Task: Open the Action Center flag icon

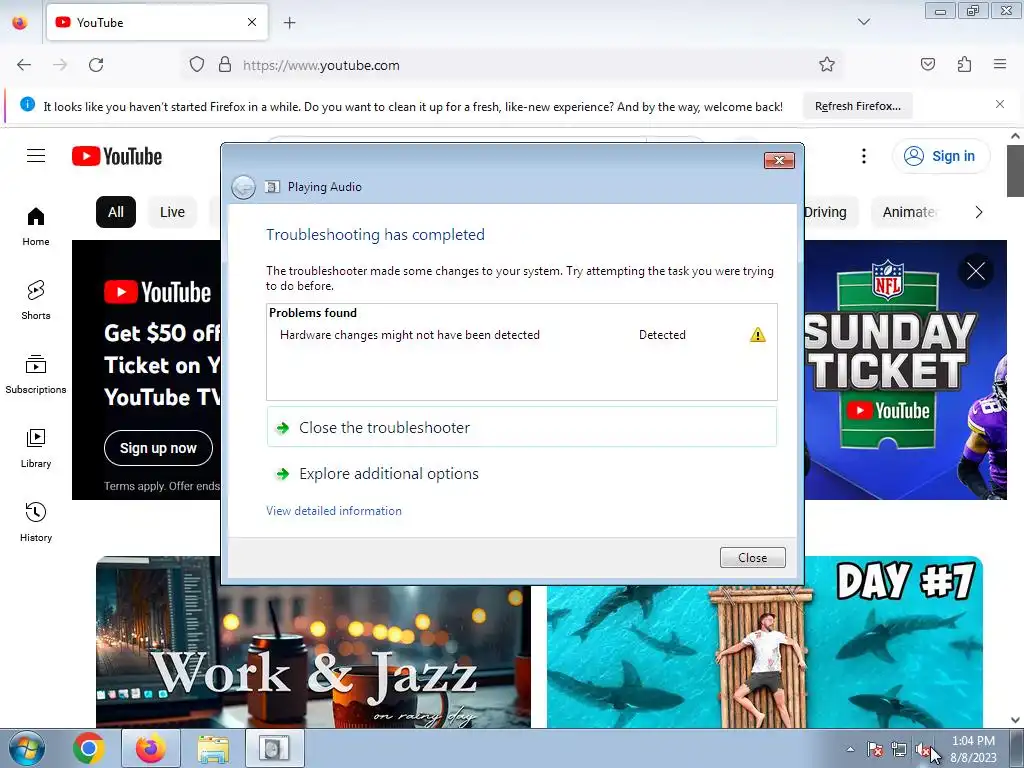Action: pos(874,750)
